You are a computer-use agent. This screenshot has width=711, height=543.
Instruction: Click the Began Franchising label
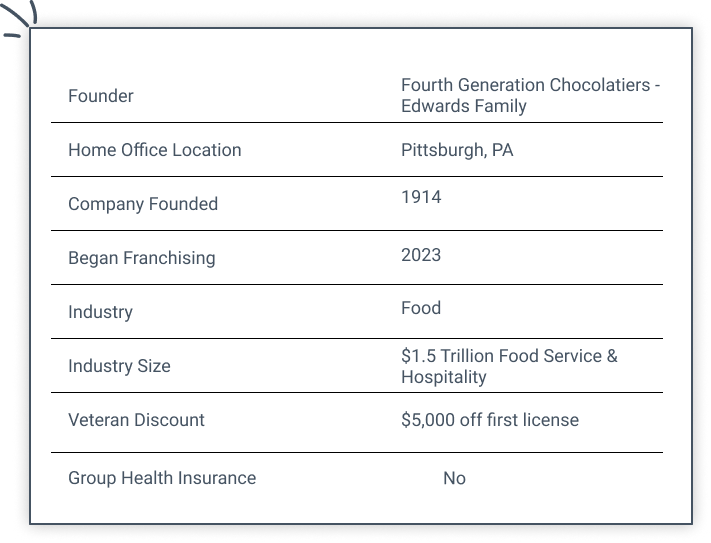pyautogui.click(x=141, y=258)
